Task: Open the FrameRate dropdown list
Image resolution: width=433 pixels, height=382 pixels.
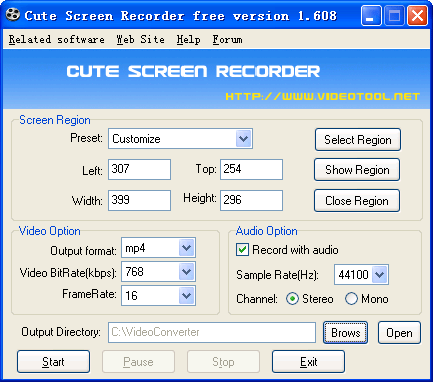Action: [186, 296]
